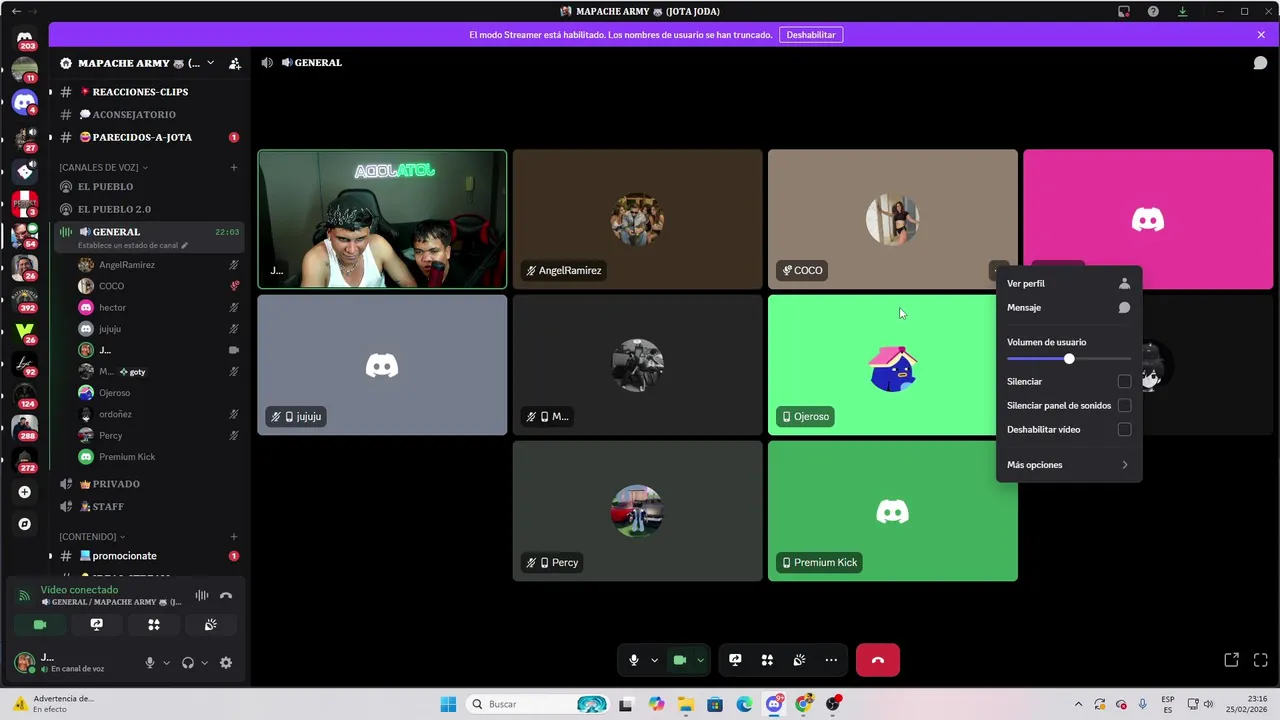1280x720 pixels.
Task: Open File Explorer from taskbar
Action: click(686, 704)
